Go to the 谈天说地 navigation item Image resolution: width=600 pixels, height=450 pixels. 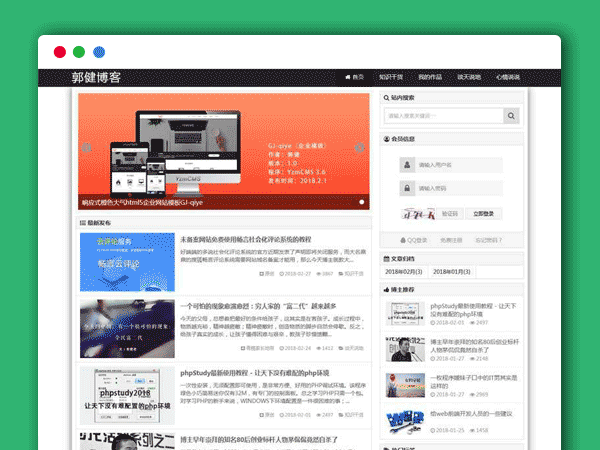coord(469,78)
